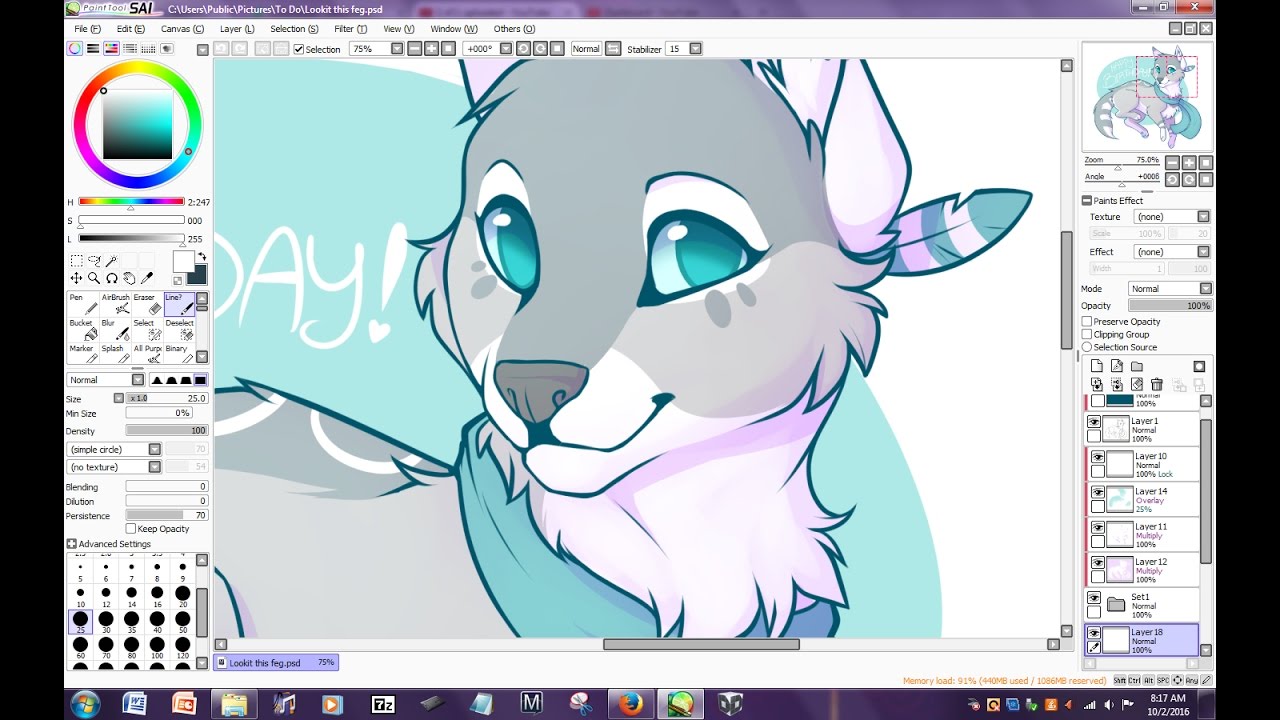Click the navigator thumbnail preview
Viewport: 1280px width, 720px height.
[1147, 97]
